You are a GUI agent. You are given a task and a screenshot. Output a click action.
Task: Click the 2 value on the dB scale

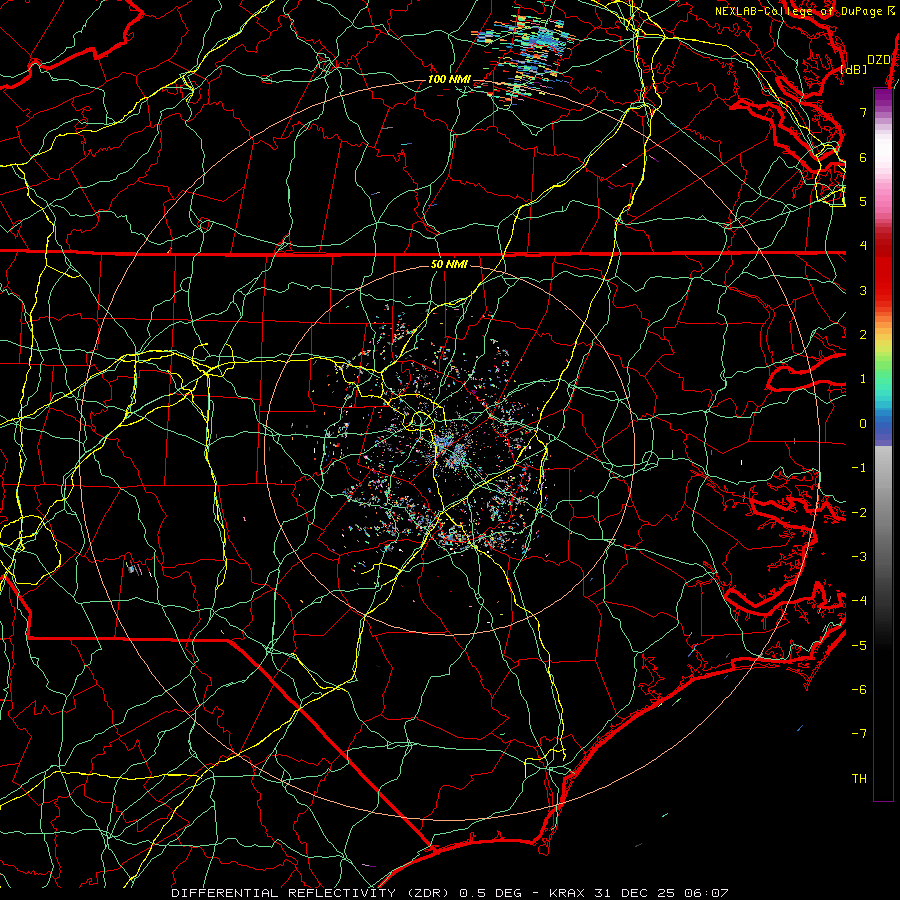(863, 335)
